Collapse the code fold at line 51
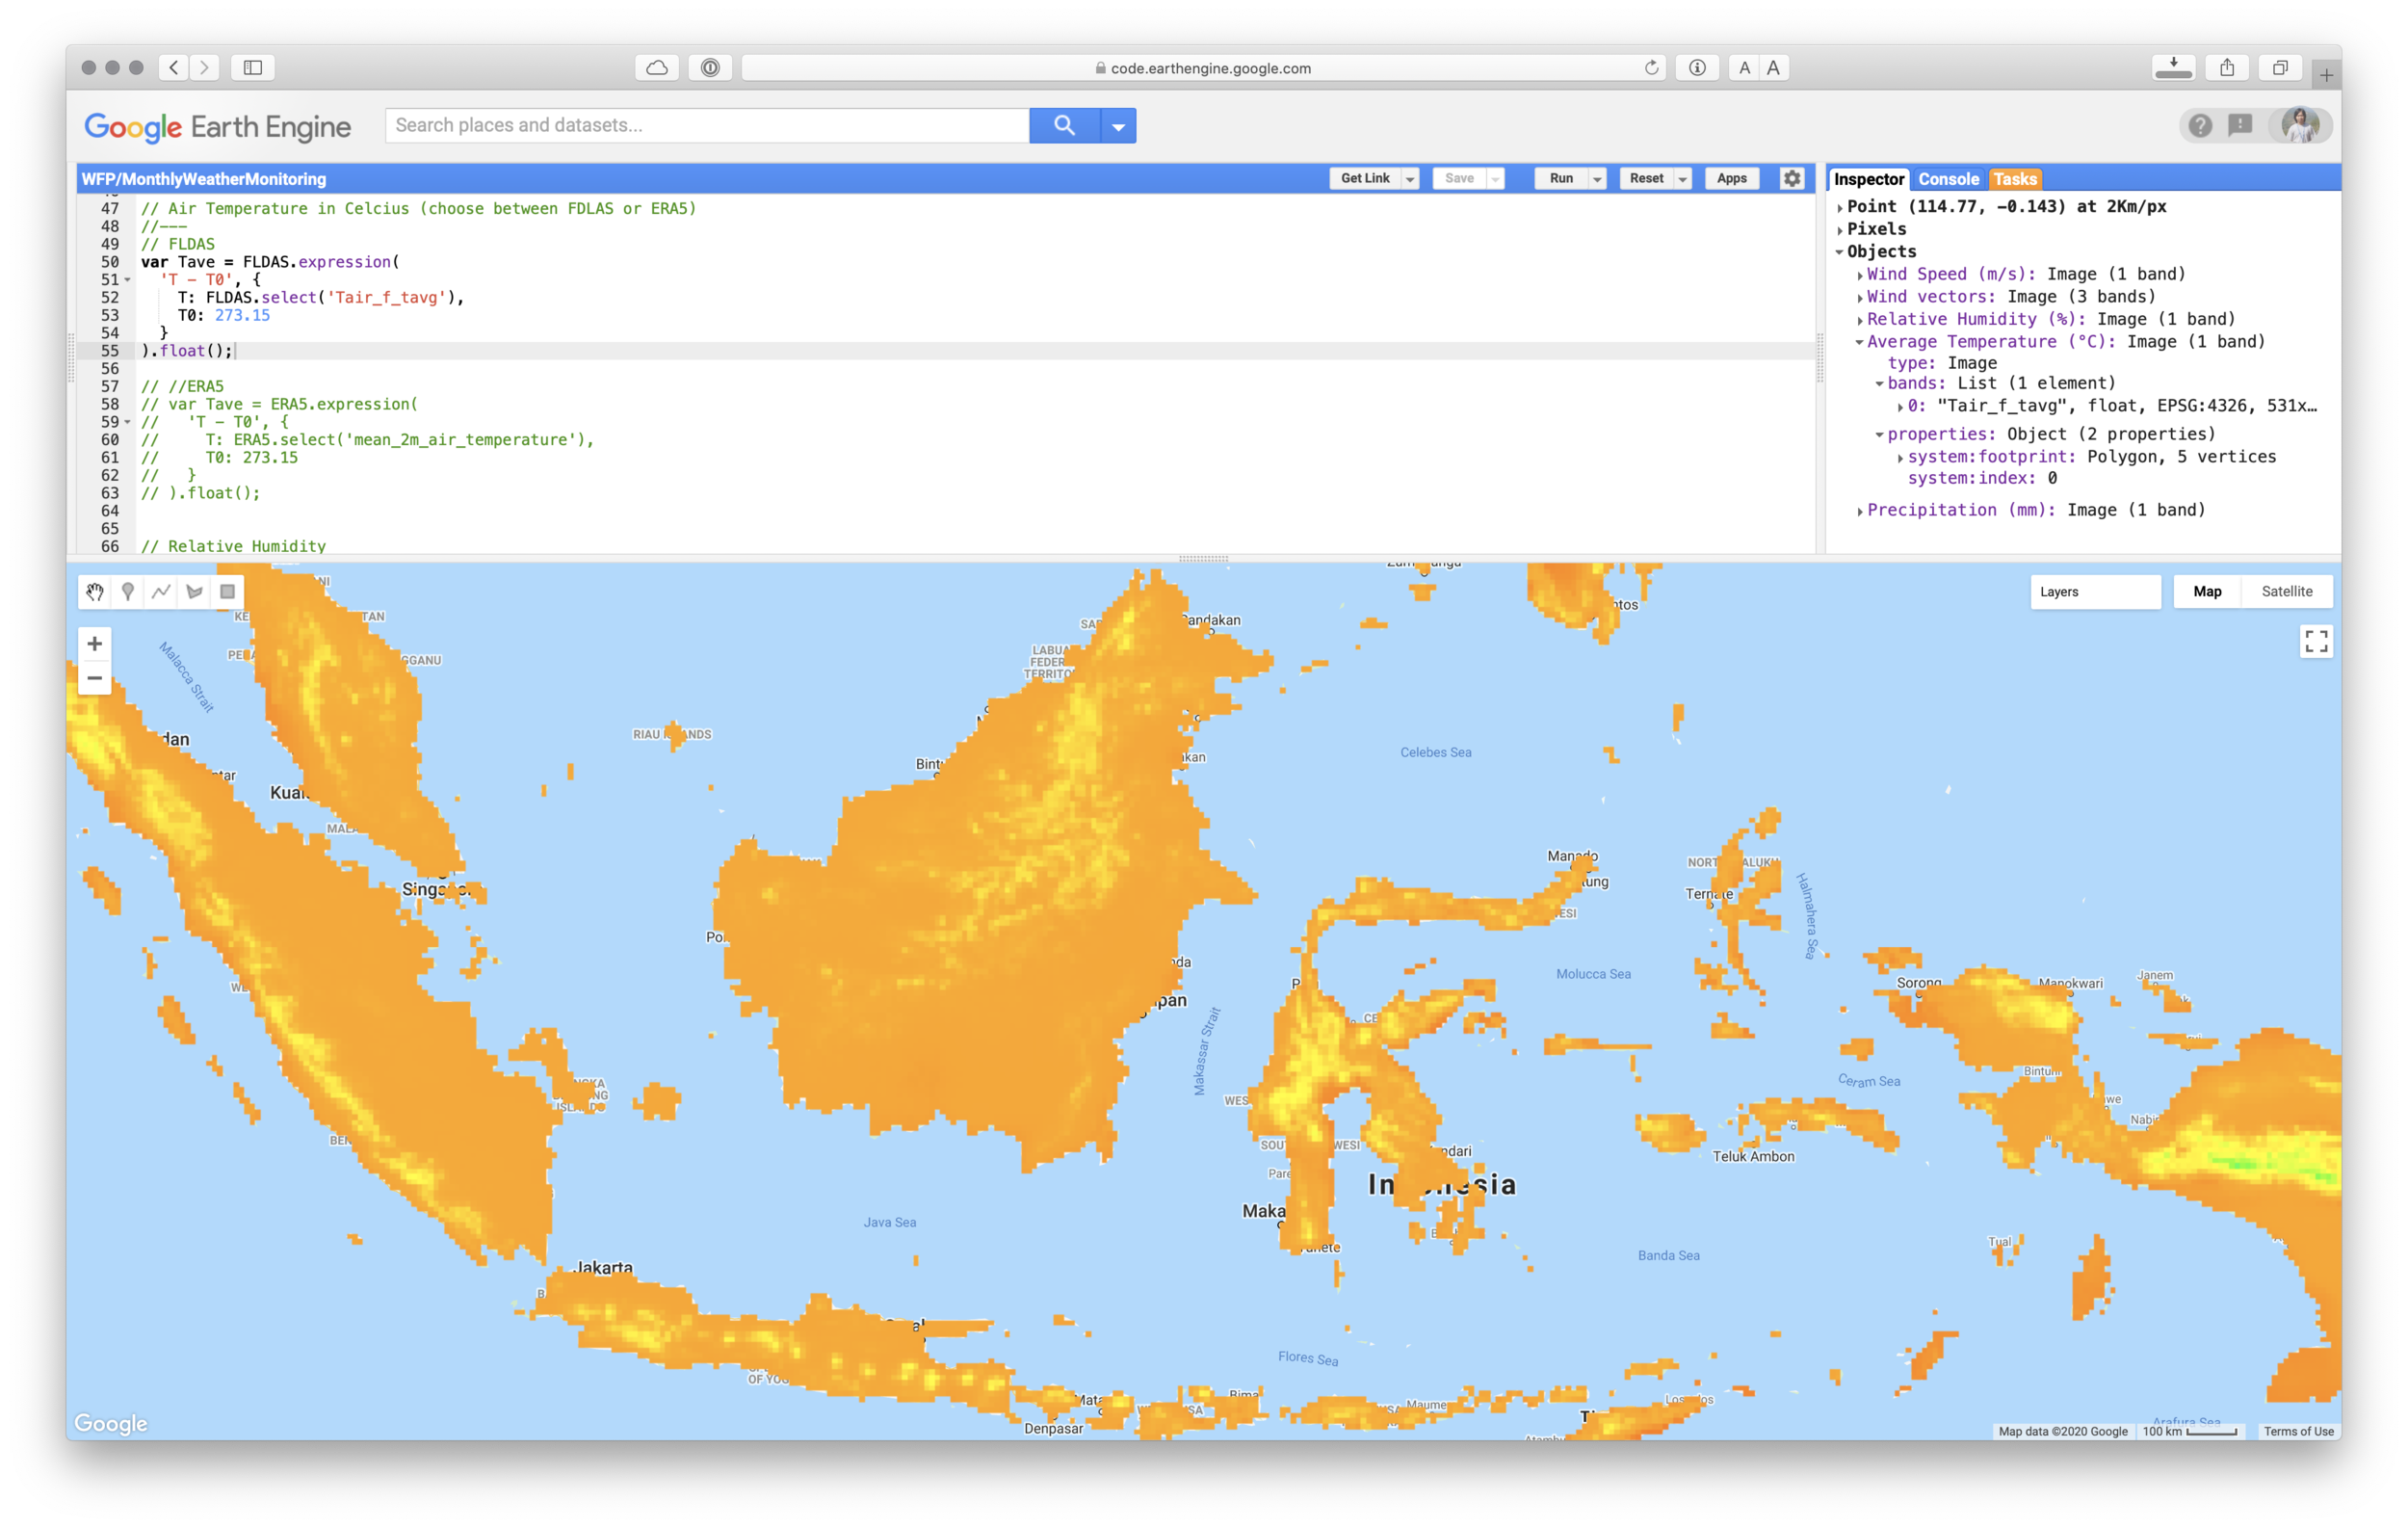Screen dimensions: 2408x1528 (128, 281)
